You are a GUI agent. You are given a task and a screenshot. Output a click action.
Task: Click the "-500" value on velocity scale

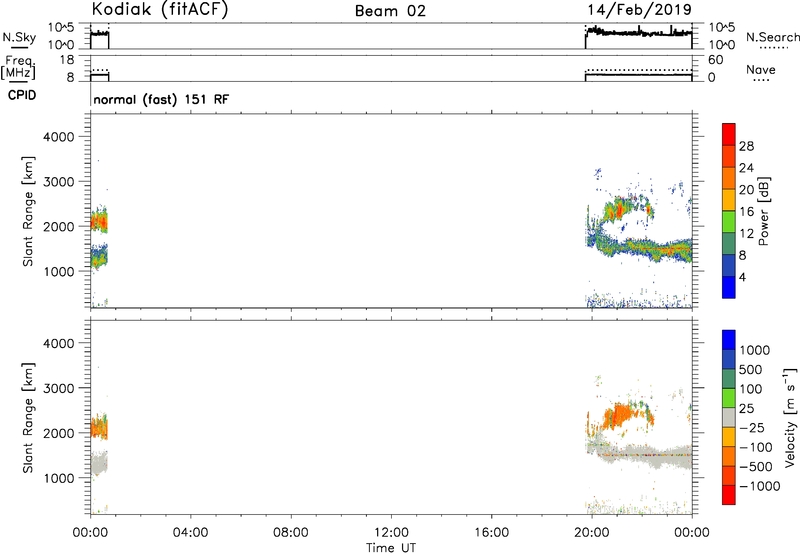click(756, 467)
